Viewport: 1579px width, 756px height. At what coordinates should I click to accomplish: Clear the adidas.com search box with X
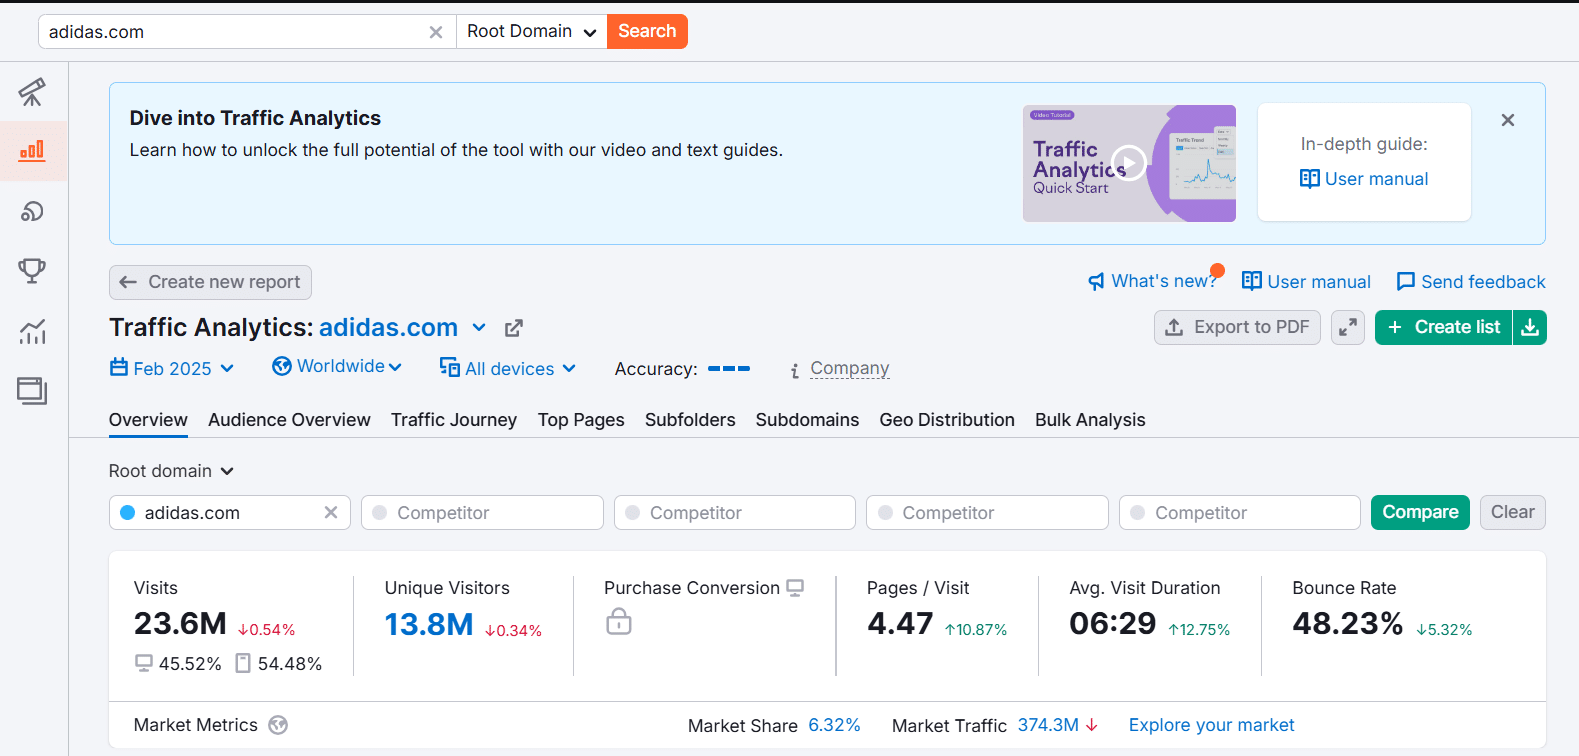click(436, 32)
